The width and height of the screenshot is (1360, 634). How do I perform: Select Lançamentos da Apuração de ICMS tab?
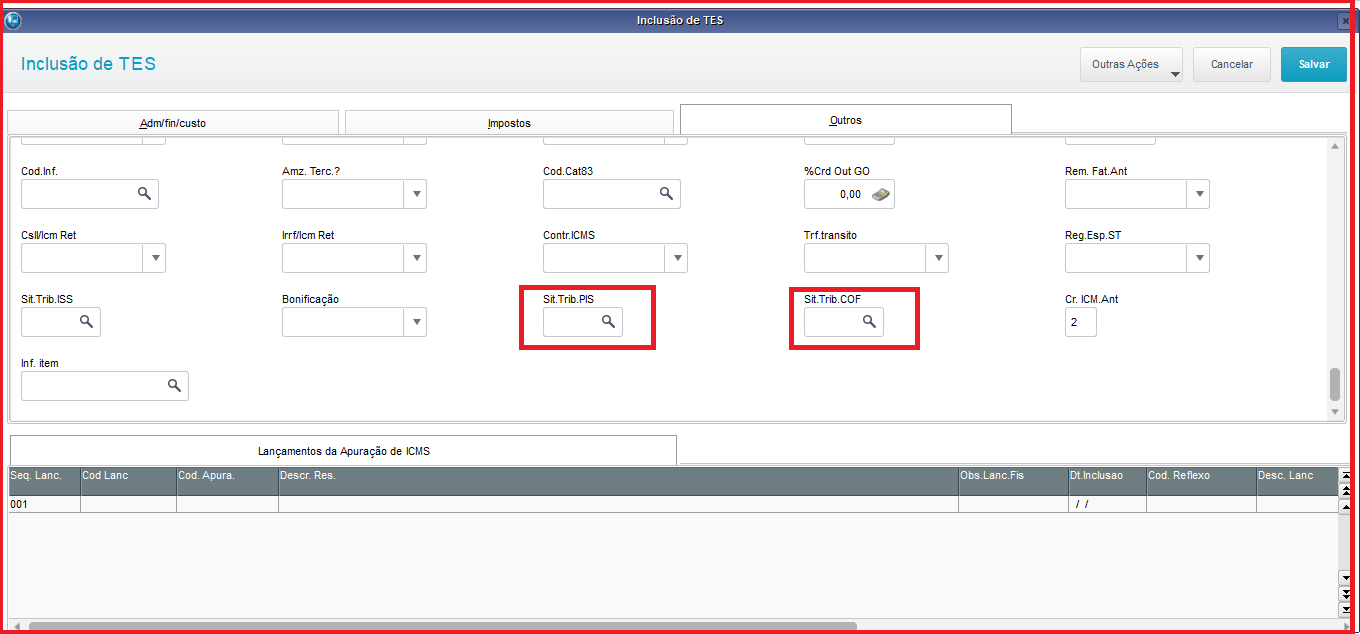pyautogui.click(x=343, y=450)
